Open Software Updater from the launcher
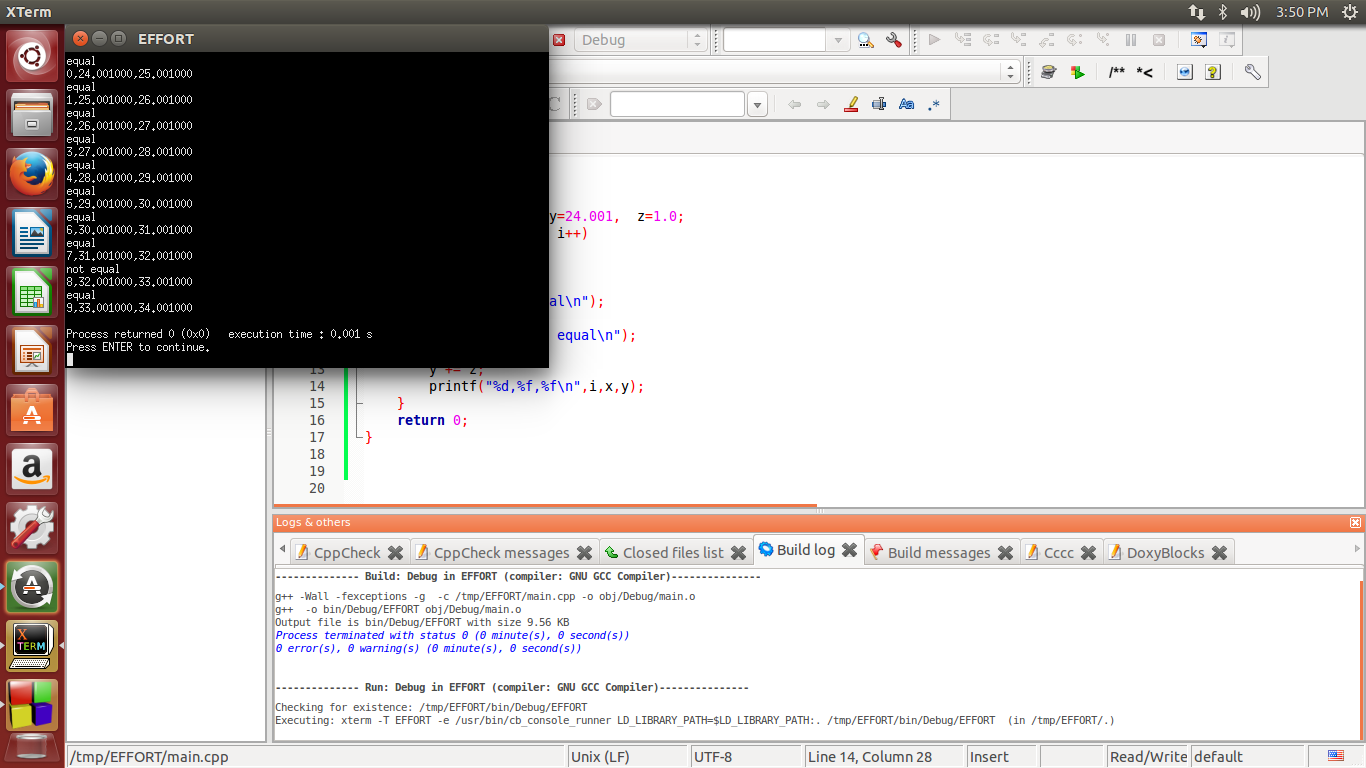The height and width of the screenshot is (768, 1366). pos(33,587)
